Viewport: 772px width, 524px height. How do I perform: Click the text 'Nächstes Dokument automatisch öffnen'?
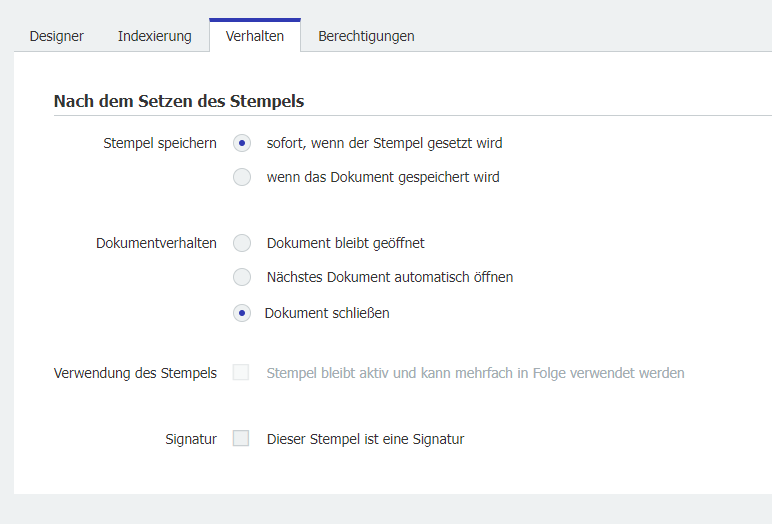390,277
